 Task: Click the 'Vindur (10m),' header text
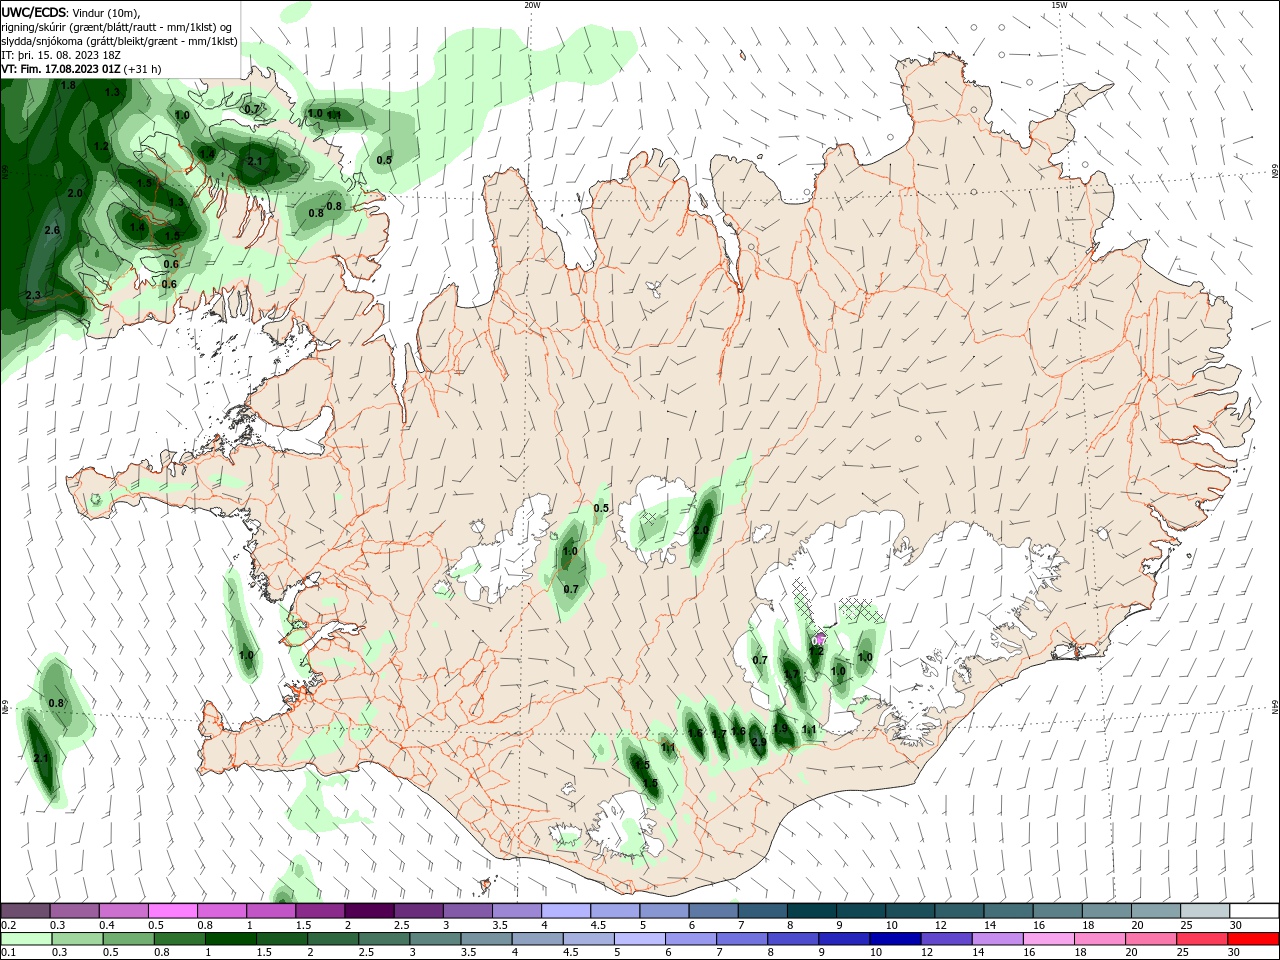tap(107, 12)
